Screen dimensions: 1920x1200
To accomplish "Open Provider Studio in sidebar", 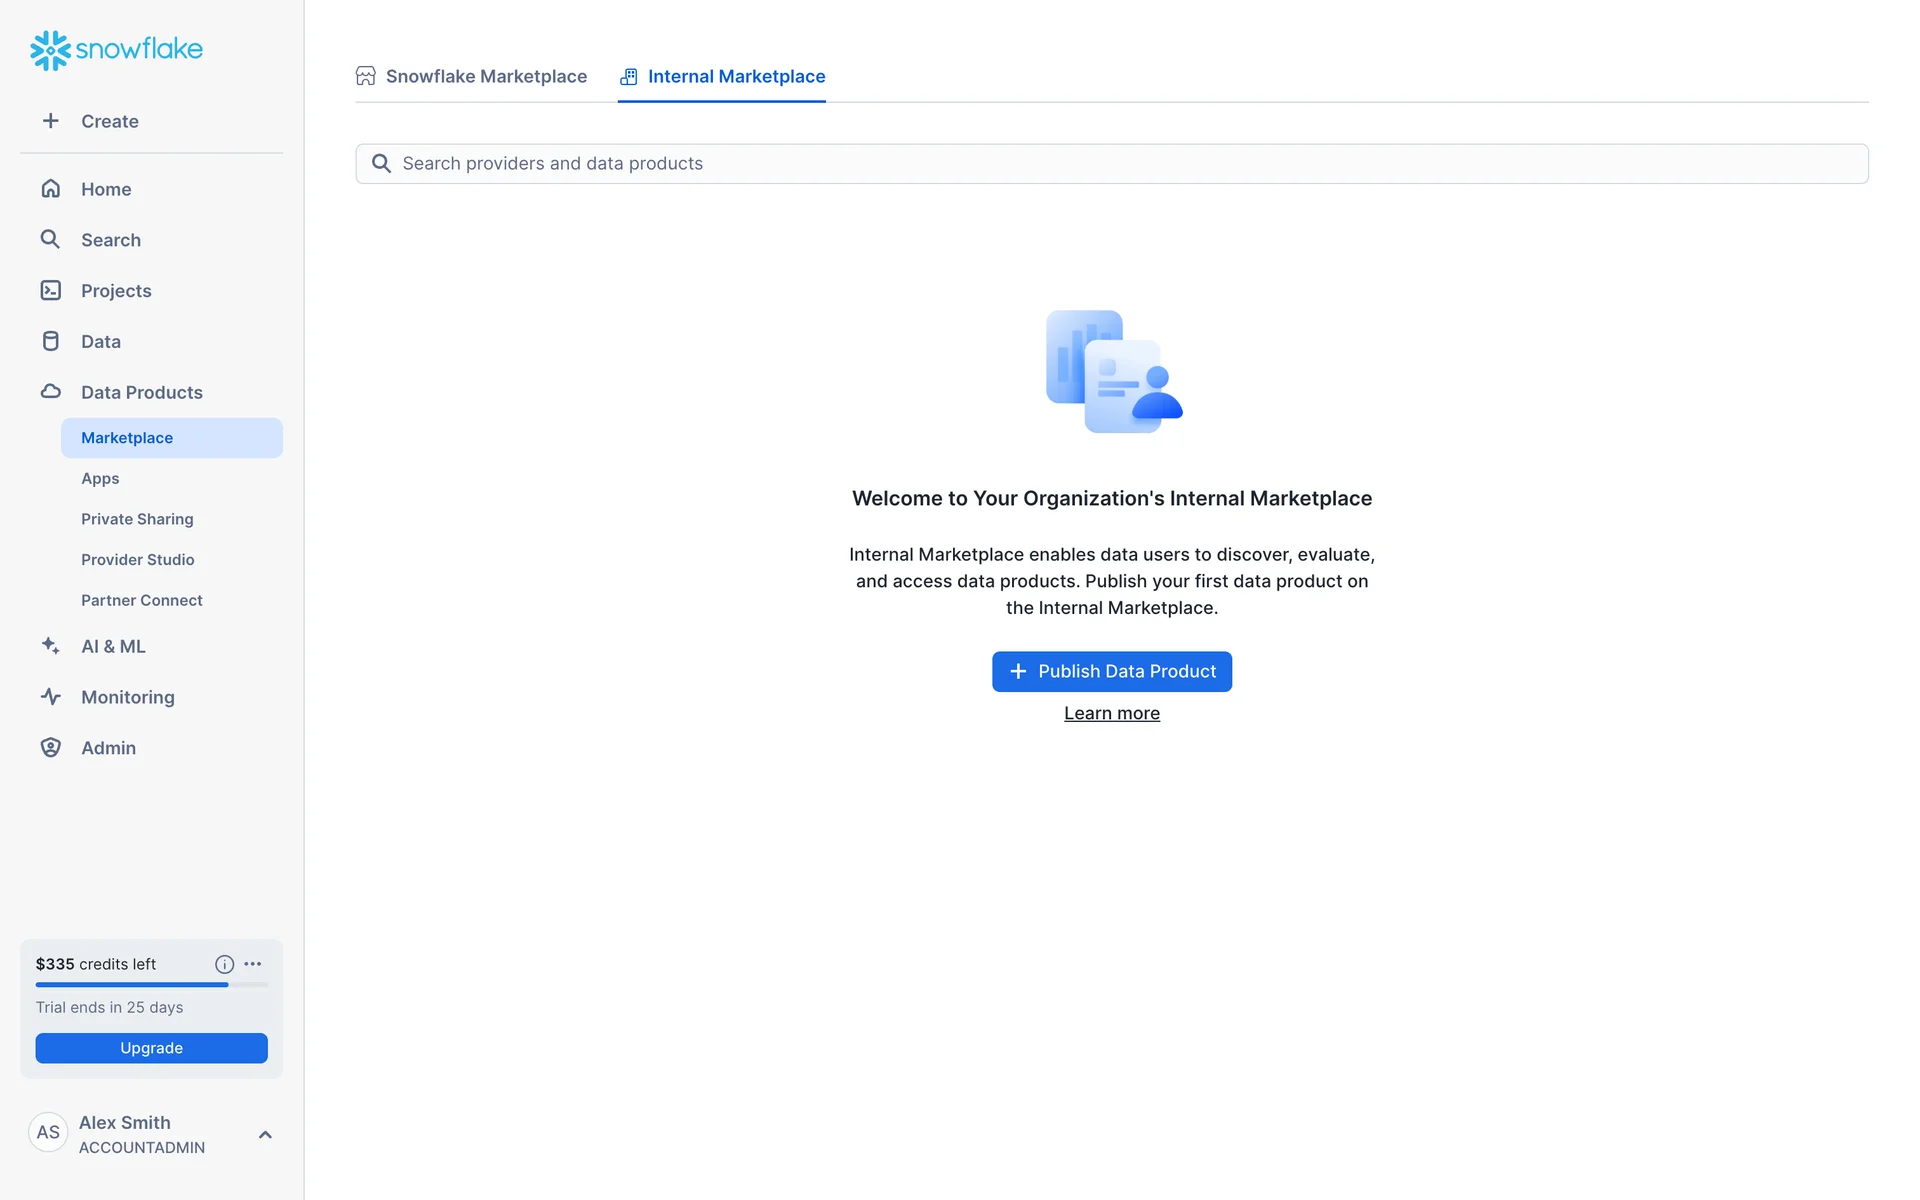I will coord(138,559).
